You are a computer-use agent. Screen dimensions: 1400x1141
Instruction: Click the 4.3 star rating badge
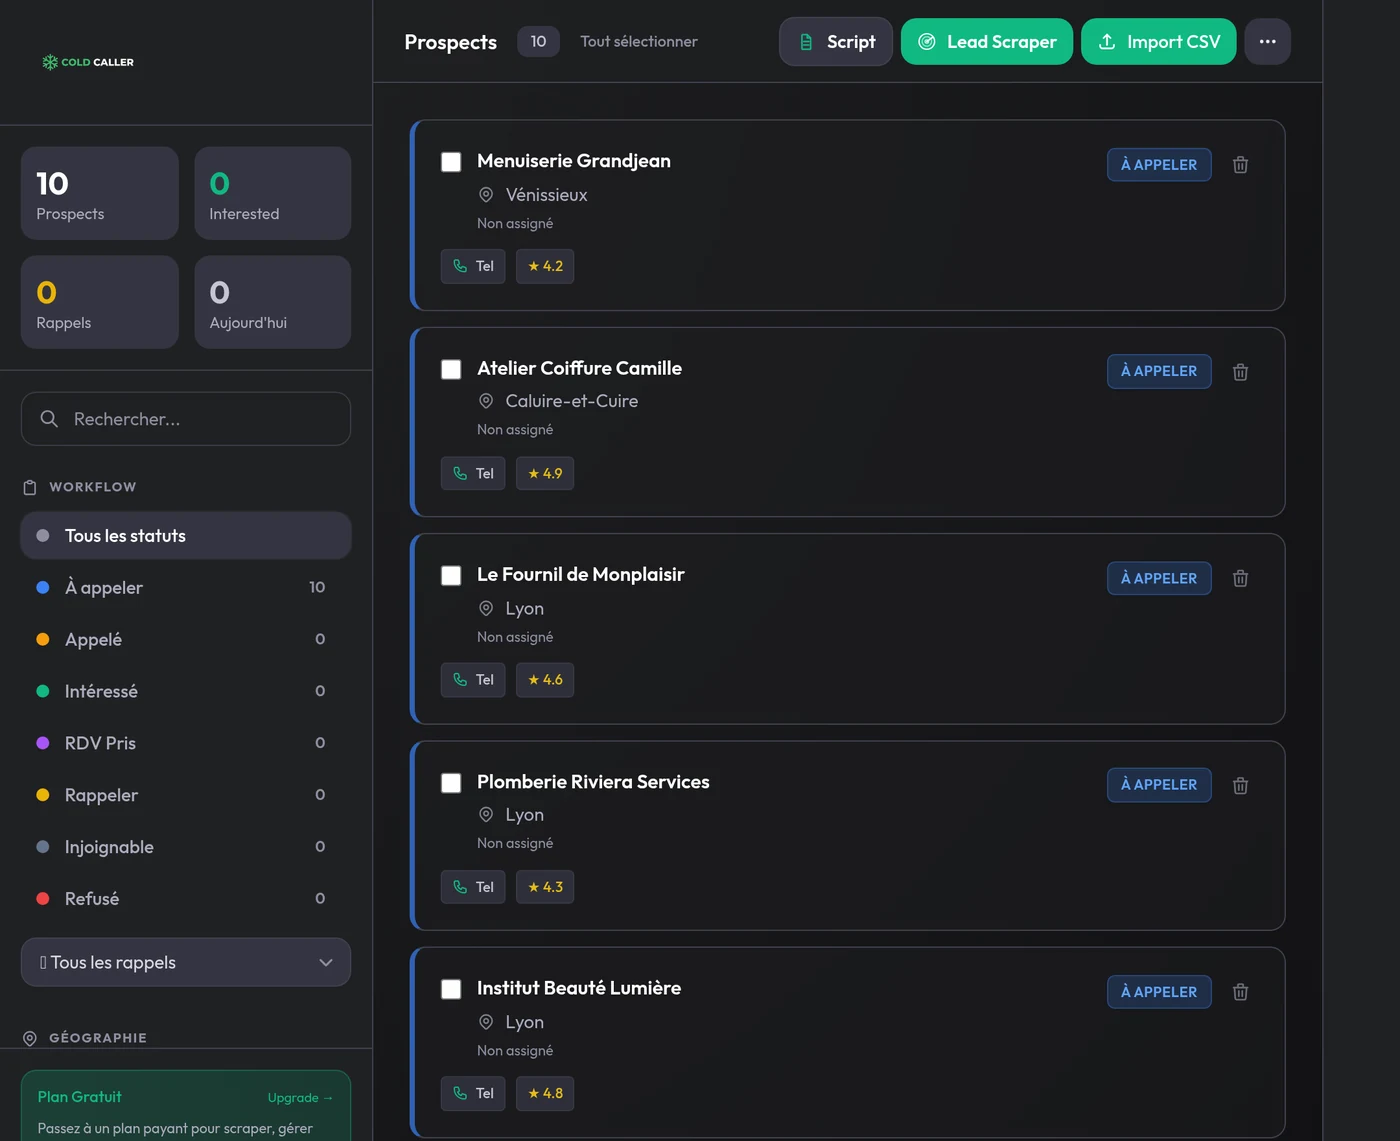coord(545,887)
